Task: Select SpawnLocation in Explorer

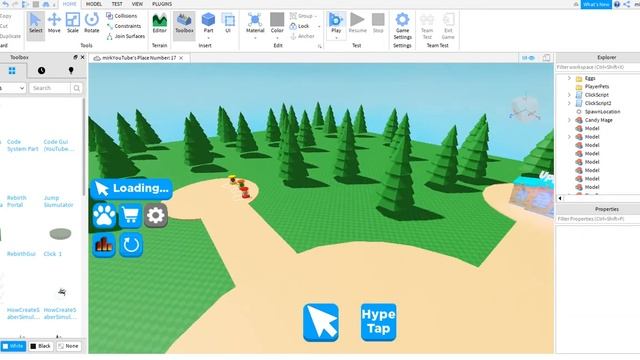Action: pyautogui.click(x=602, y=111)
